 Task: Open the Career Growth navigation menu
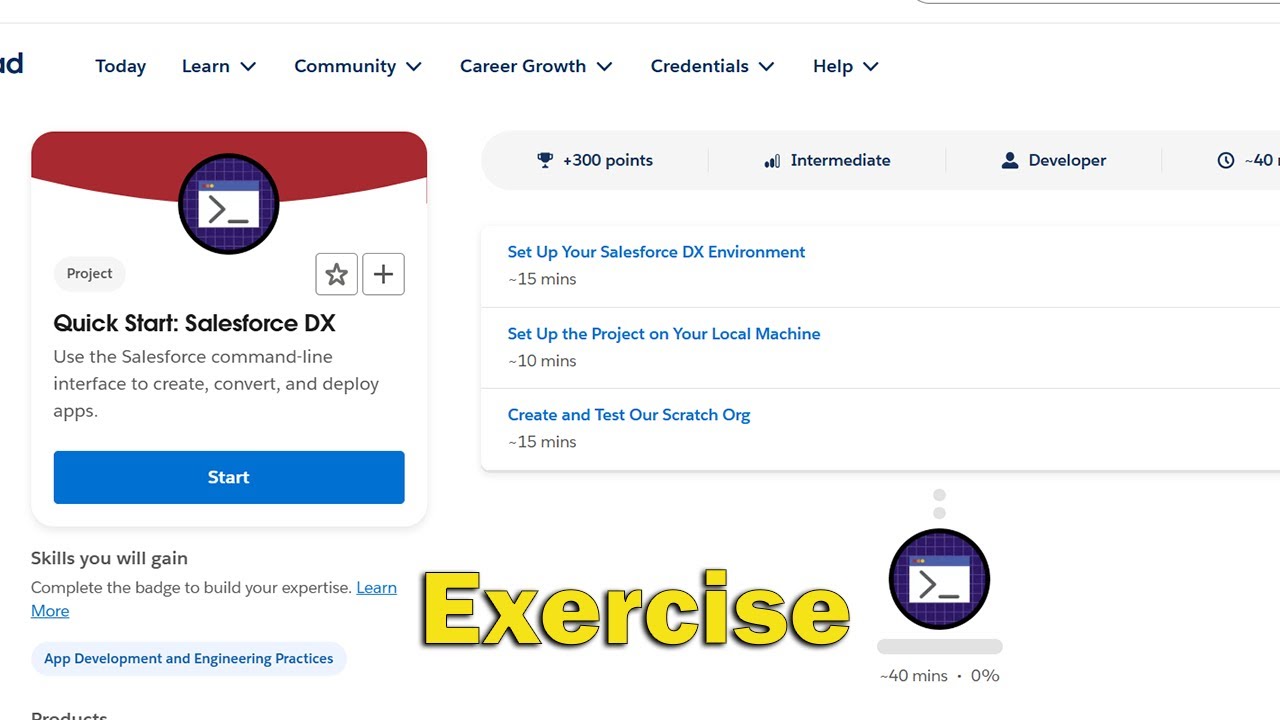coord(536,66)
